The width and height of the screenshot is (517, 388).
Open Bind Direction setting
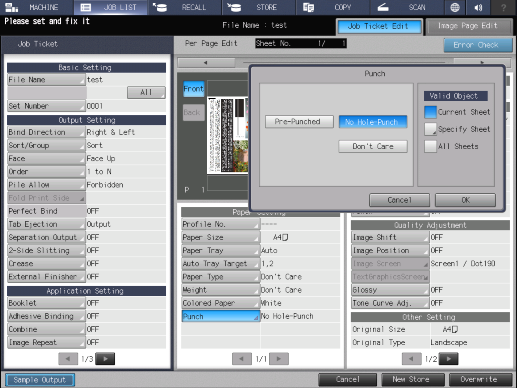(46, 132)
